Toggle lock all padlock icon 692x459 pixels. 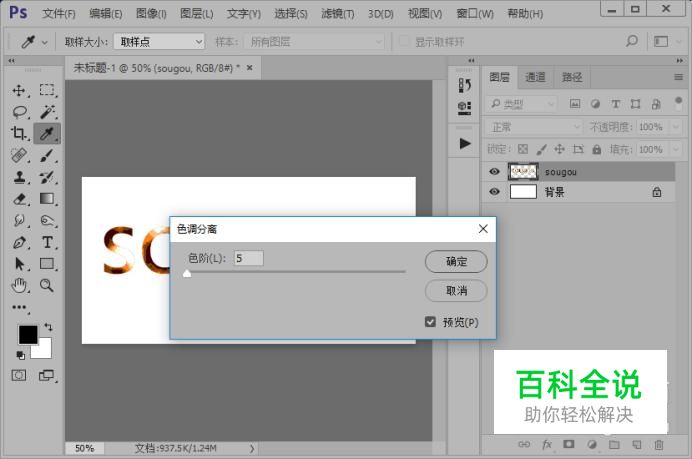[596, 149]
